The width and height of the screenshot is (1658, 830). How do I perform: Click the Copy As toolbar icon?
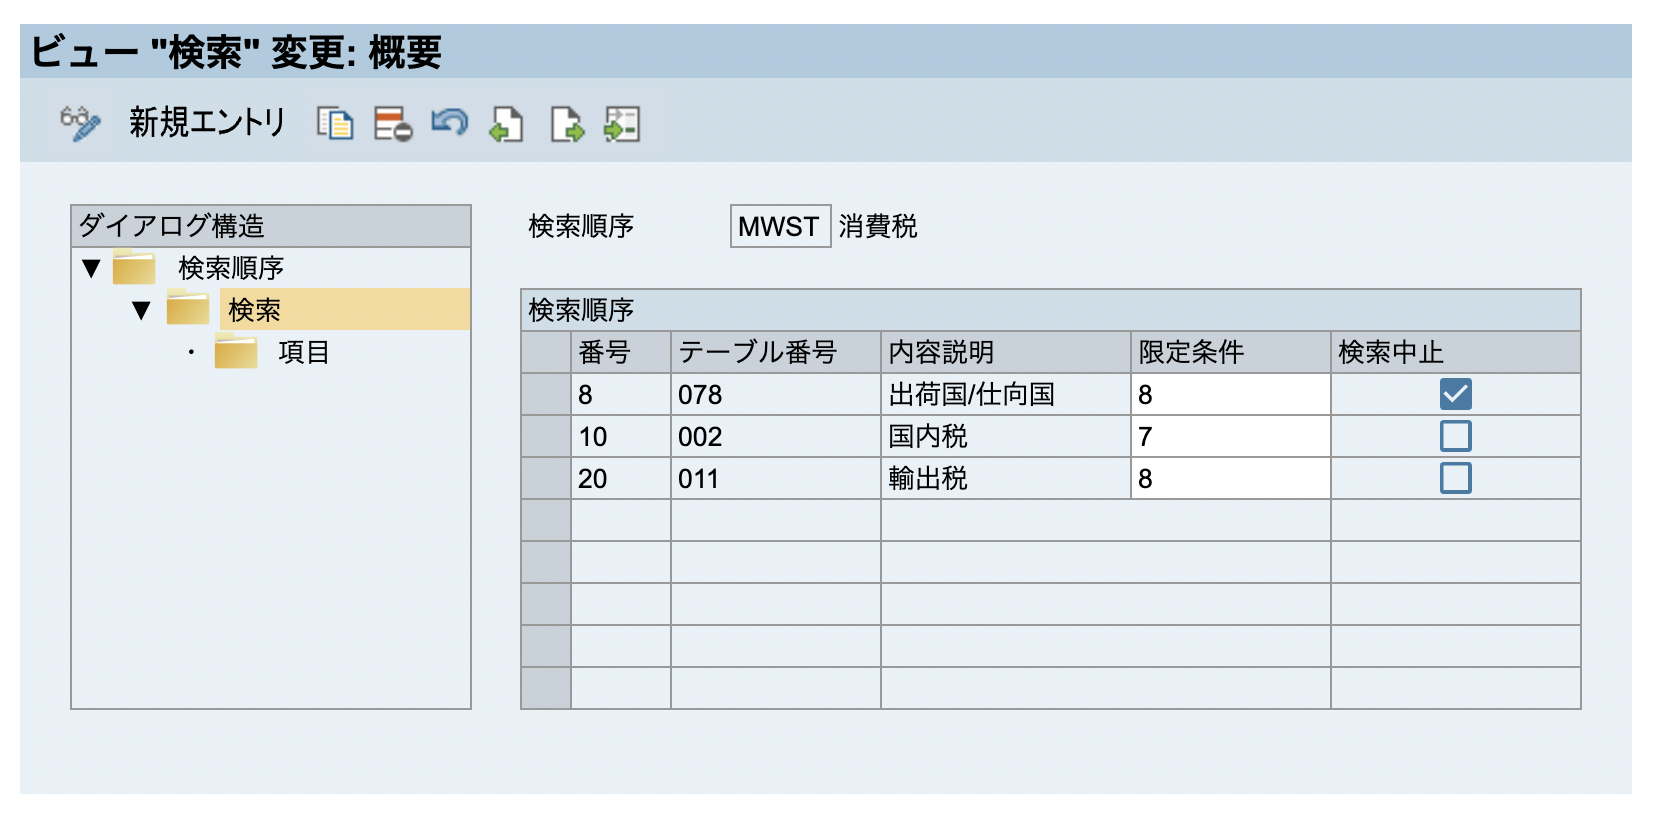pos(335,124)
